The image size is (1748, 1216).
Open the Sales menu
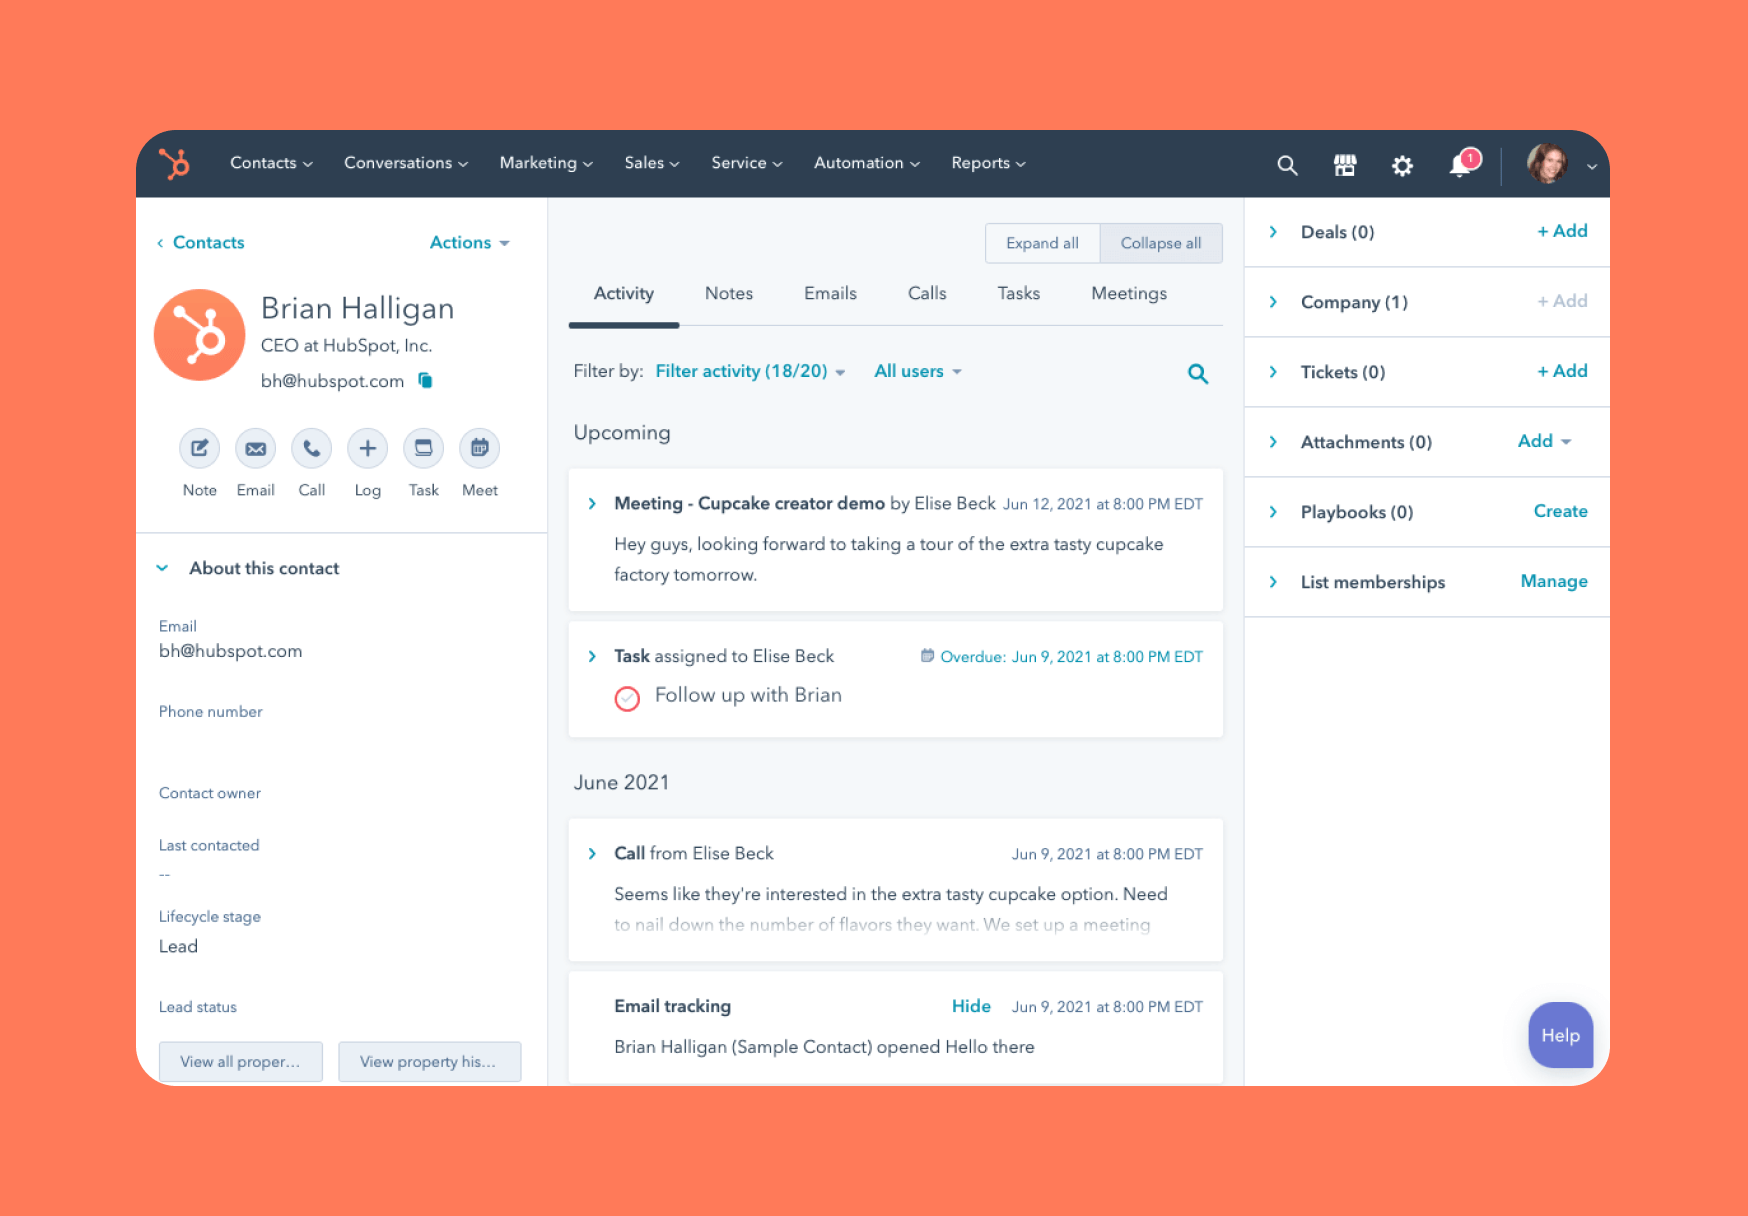point(652,163)
